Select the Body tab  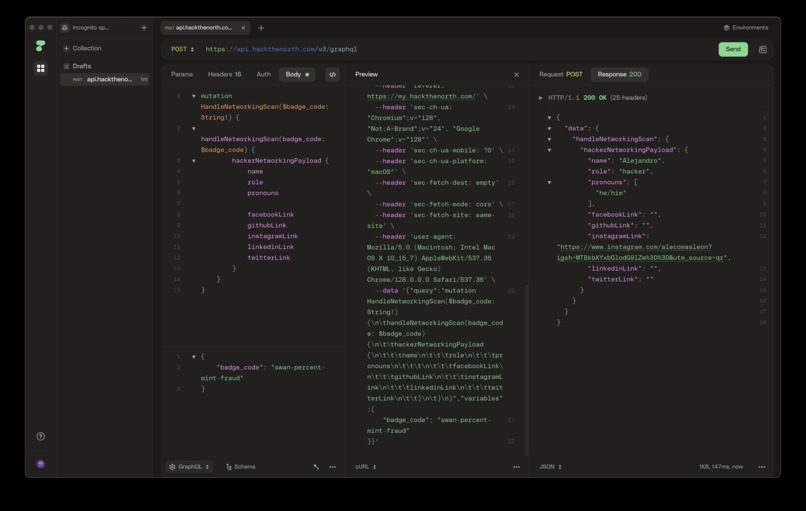(297, 75)
